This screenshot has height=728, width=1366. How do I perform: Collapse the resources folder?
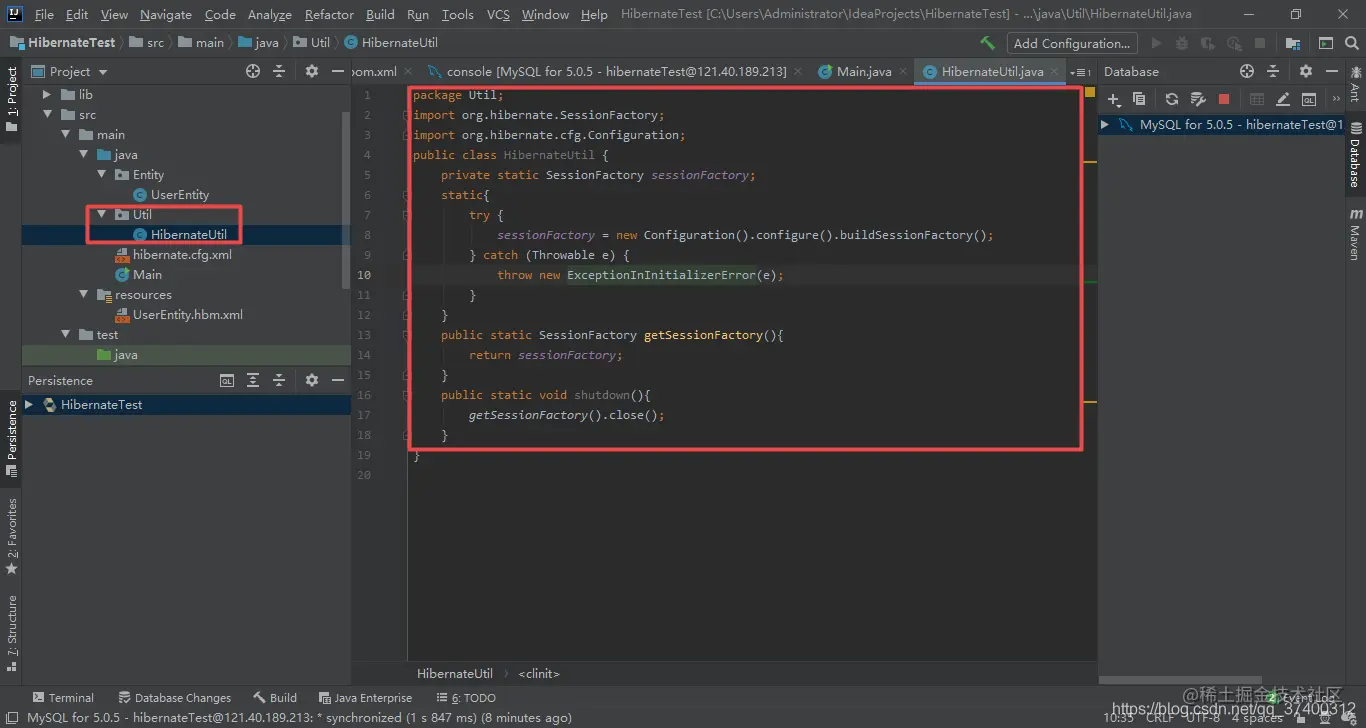coord(84,294)
